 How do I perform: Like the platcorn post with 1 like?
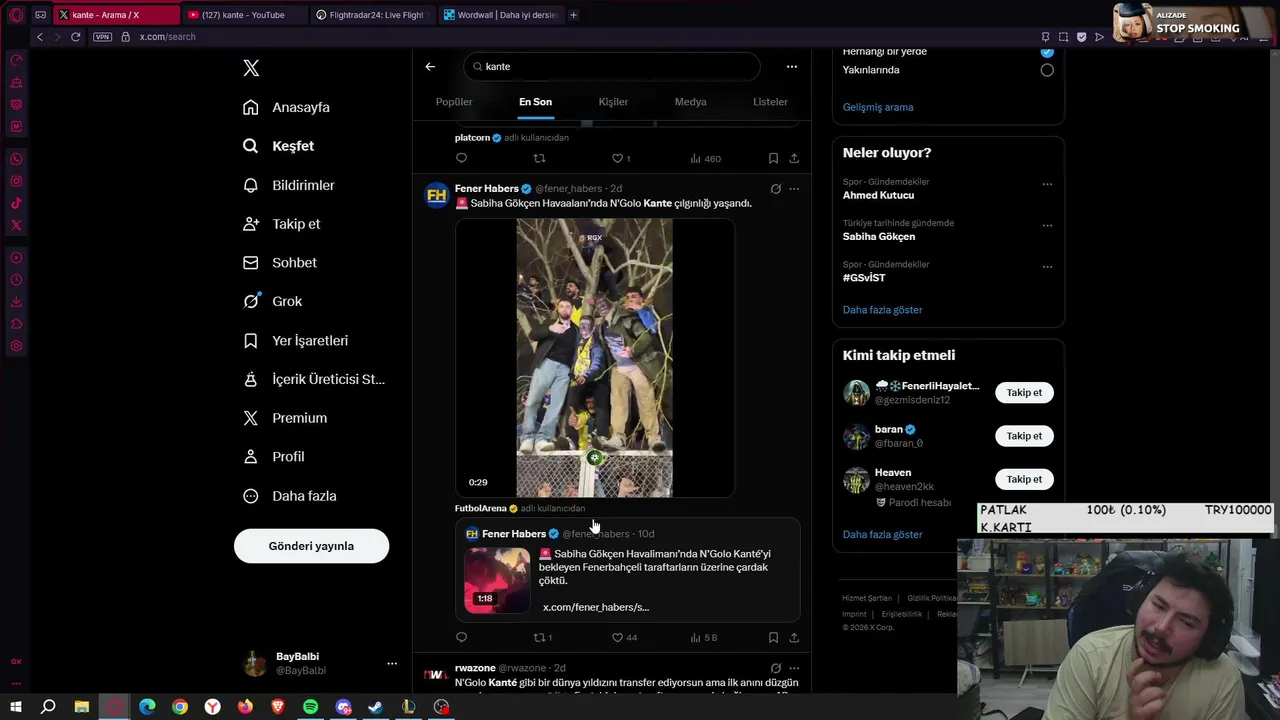pos(621,158)
